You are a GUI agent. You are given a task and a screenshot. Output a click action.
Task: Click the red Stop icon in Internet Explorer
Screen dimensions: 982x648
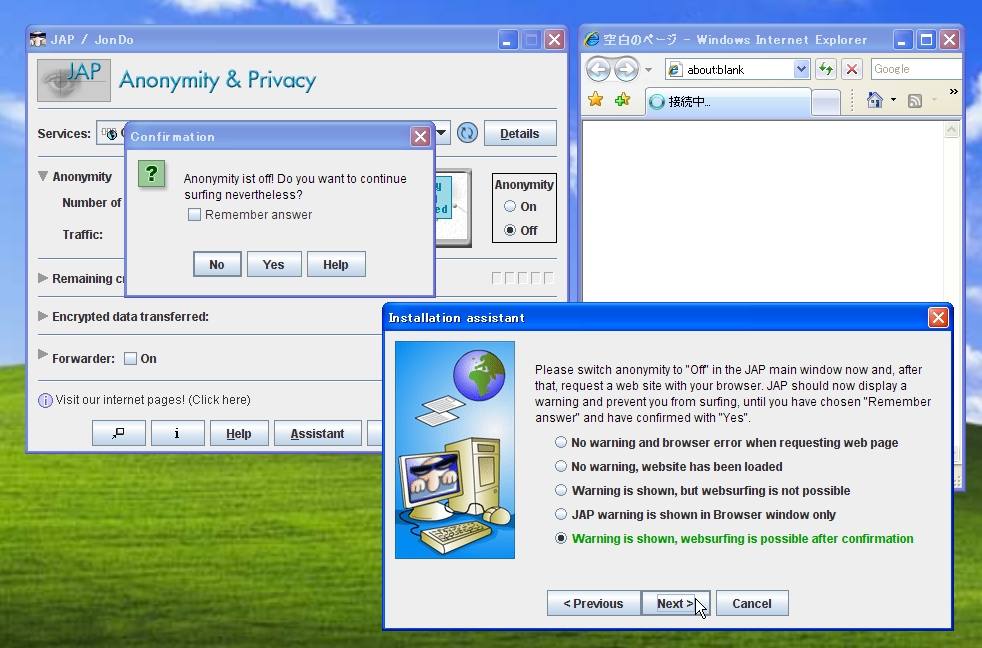pyautogui.click(x=852, y=69)
